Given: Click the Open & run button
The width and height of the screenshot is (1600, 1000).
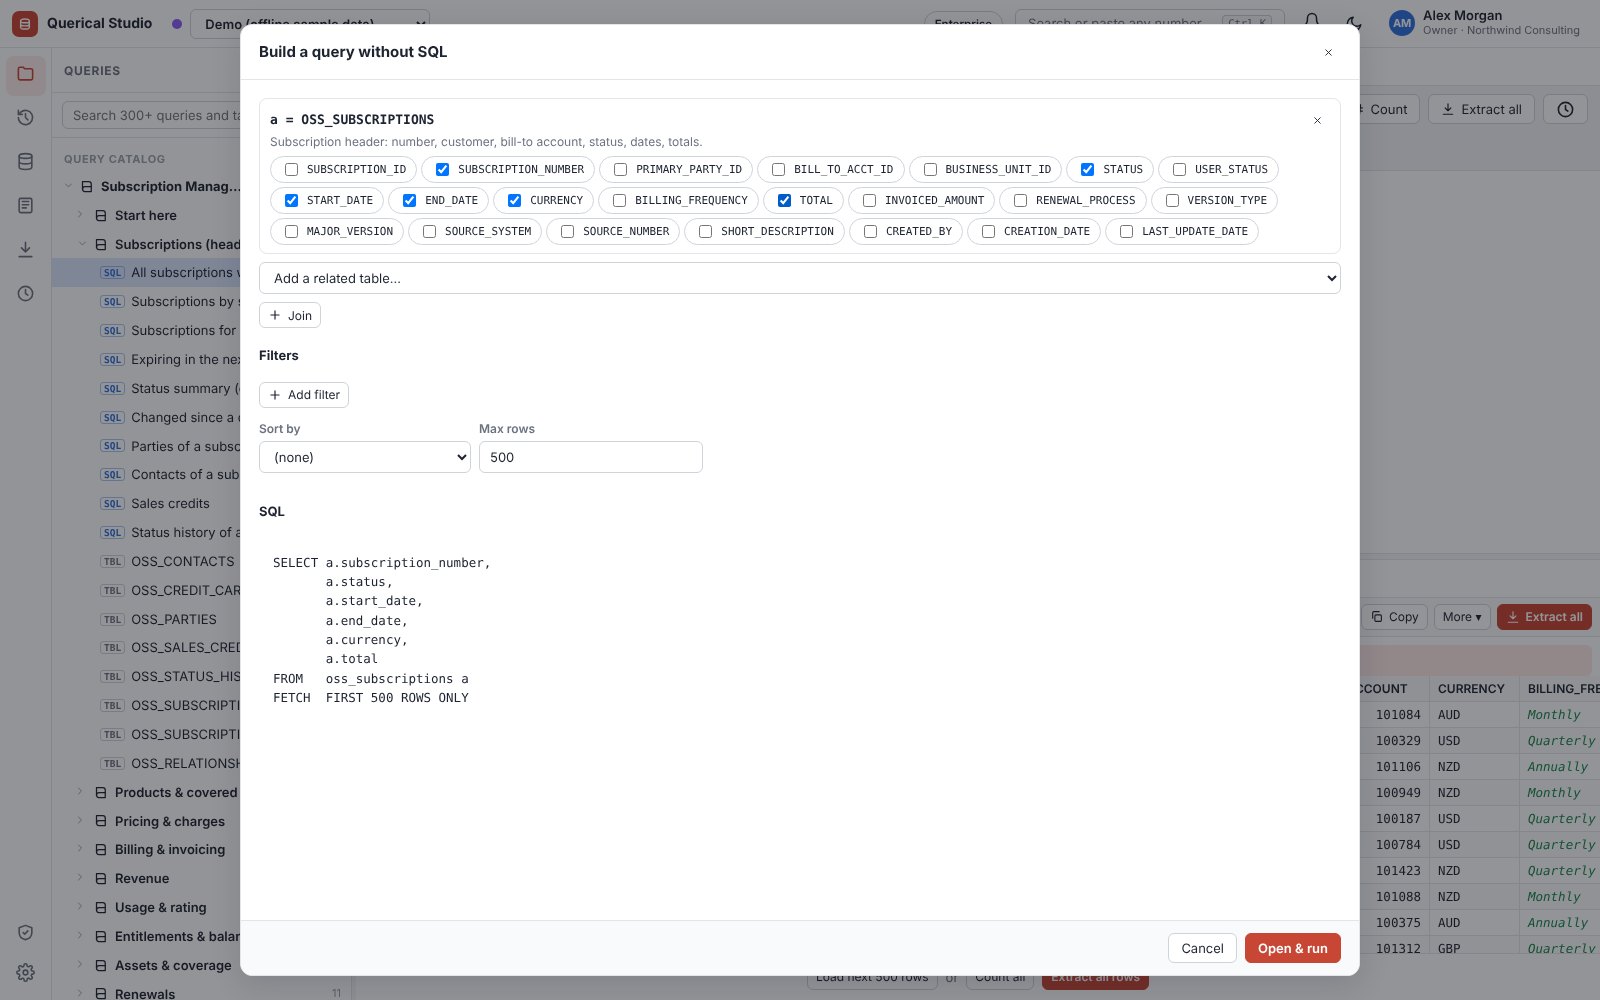Looking at the screenshot, I should 1293,949.
